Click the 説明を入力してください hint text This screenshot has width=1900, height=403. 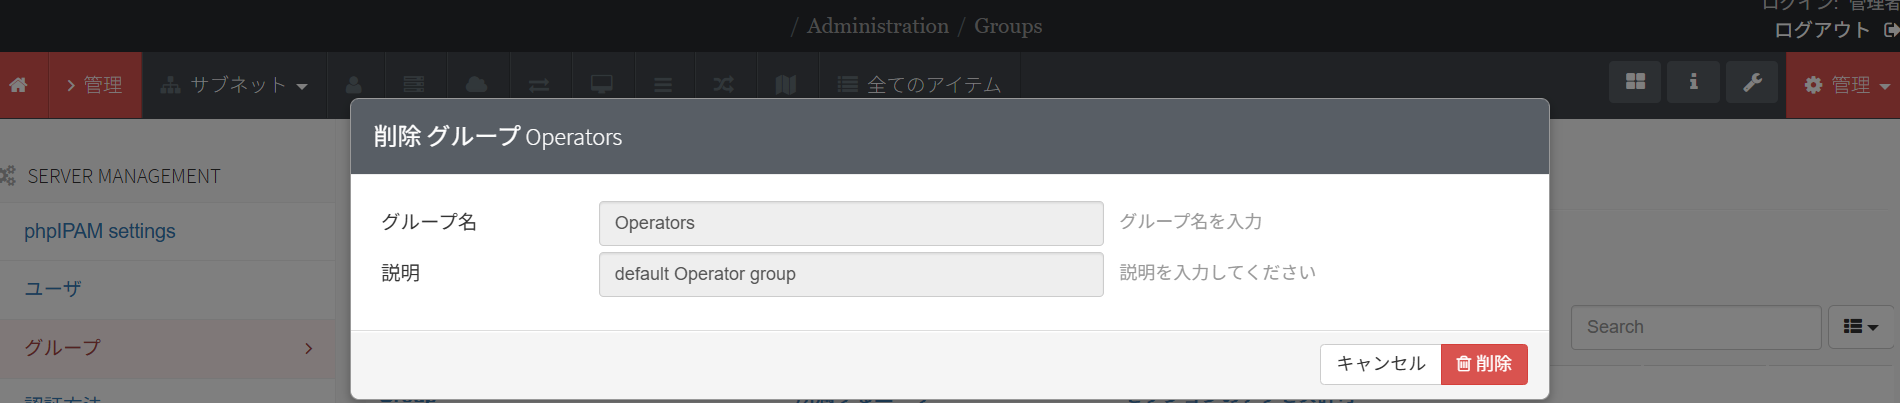(1217, 272)
